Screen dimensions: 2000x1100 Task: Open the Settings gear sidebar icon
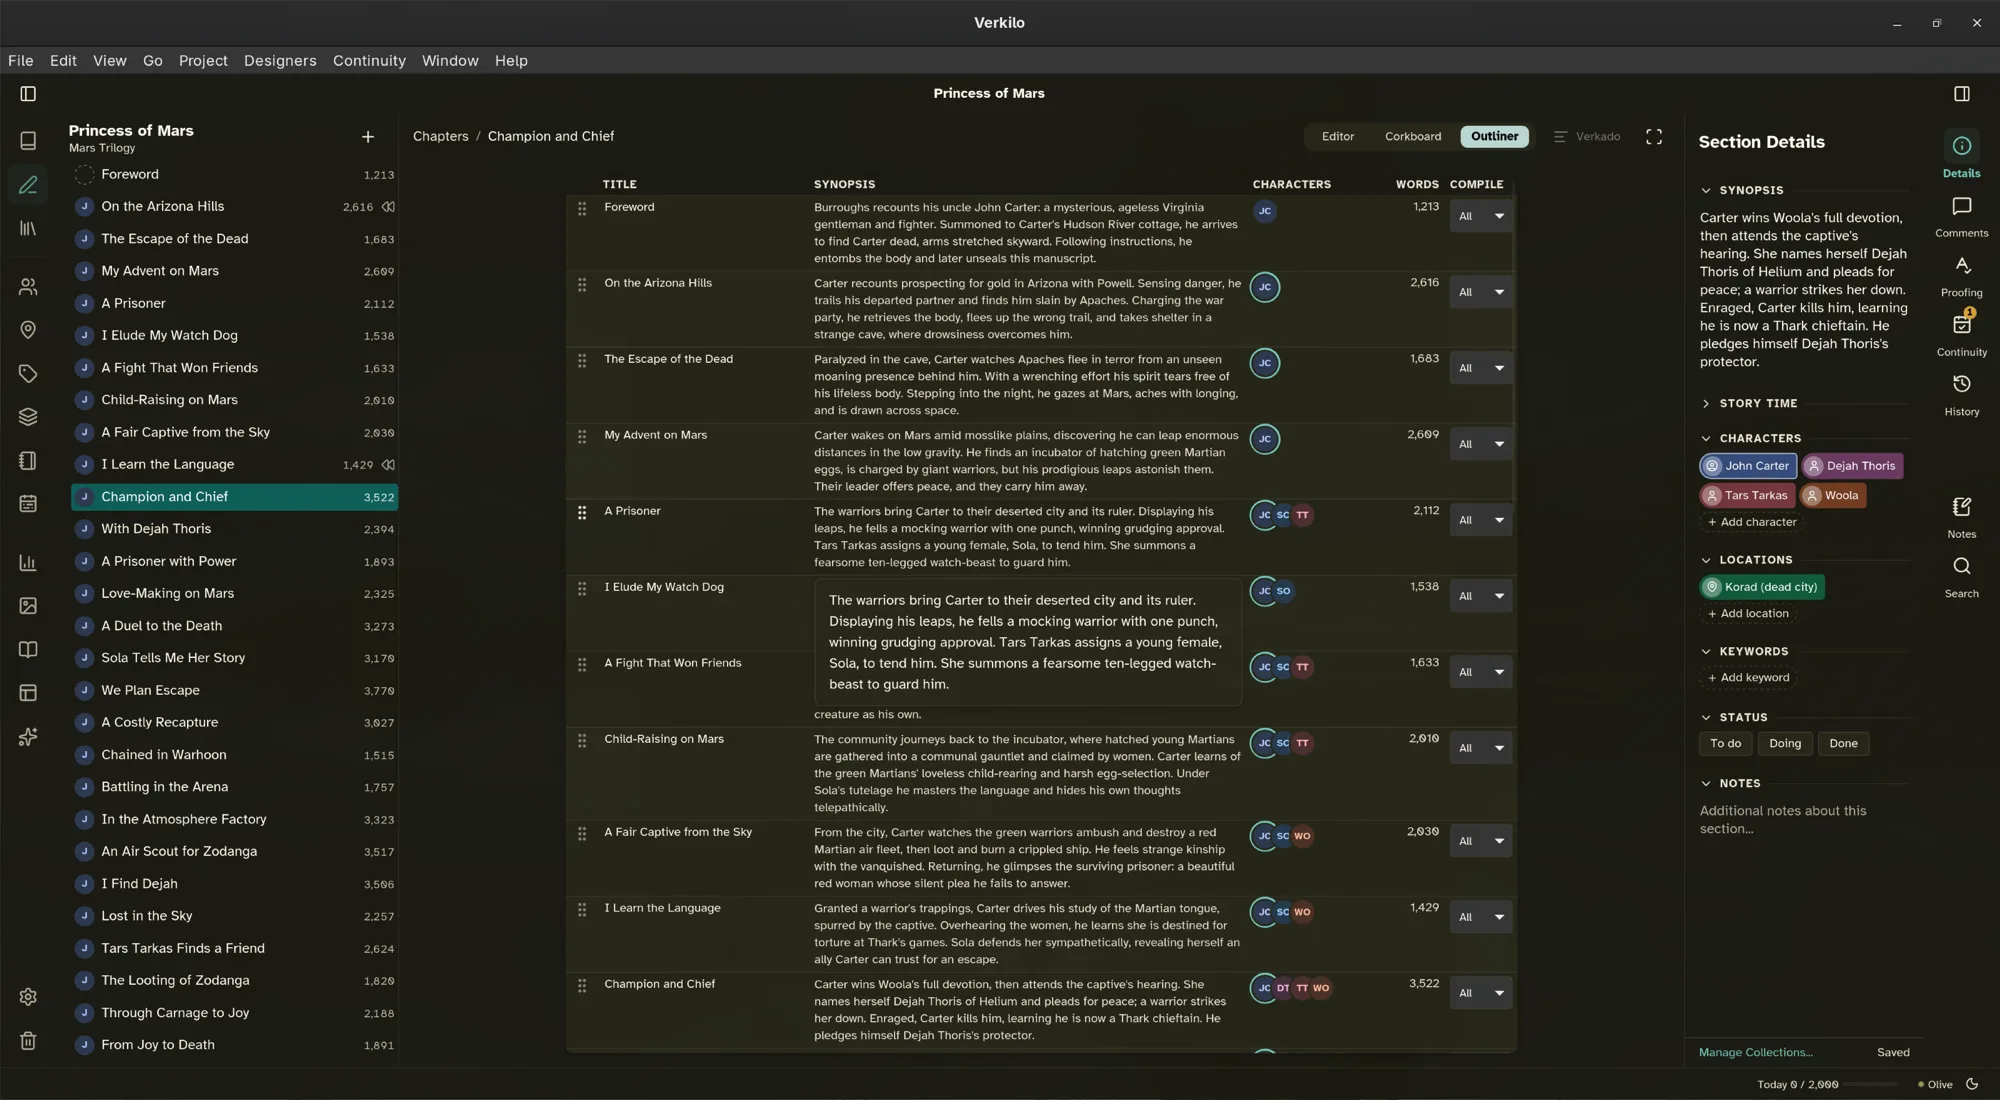pyautogui.click(x=28, y=997)
